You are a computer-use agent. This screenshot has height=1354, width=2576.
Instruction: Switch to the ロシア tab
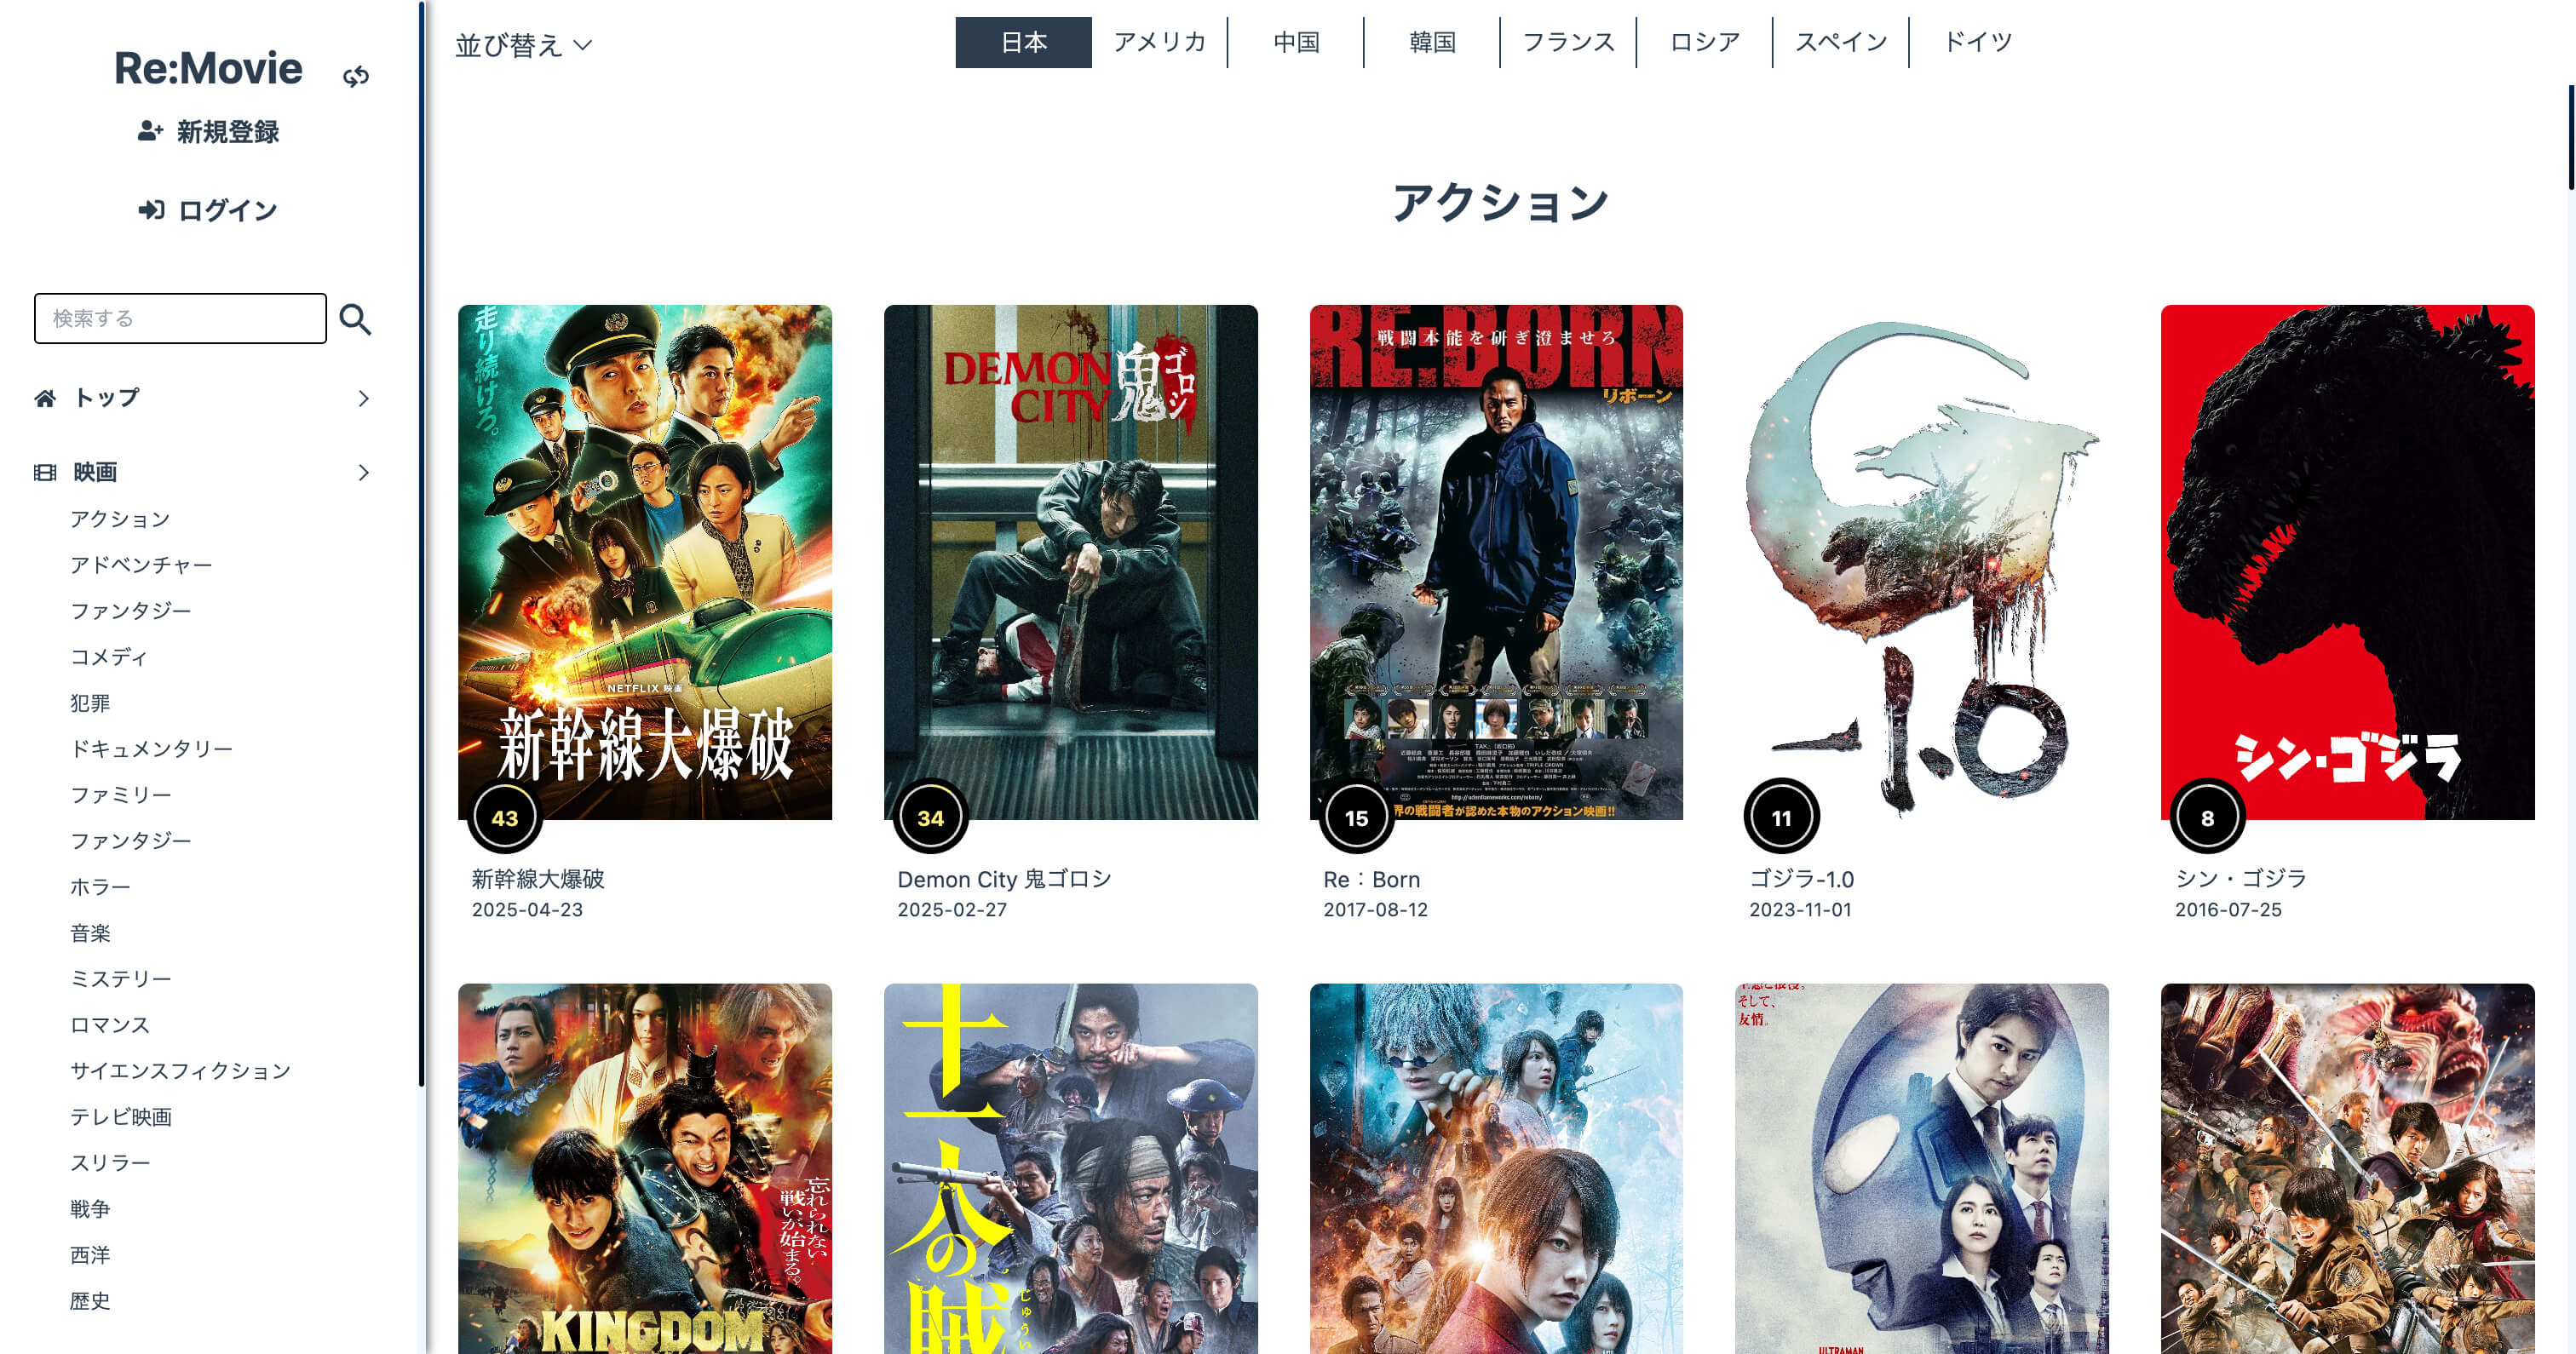pos(1705,42)
